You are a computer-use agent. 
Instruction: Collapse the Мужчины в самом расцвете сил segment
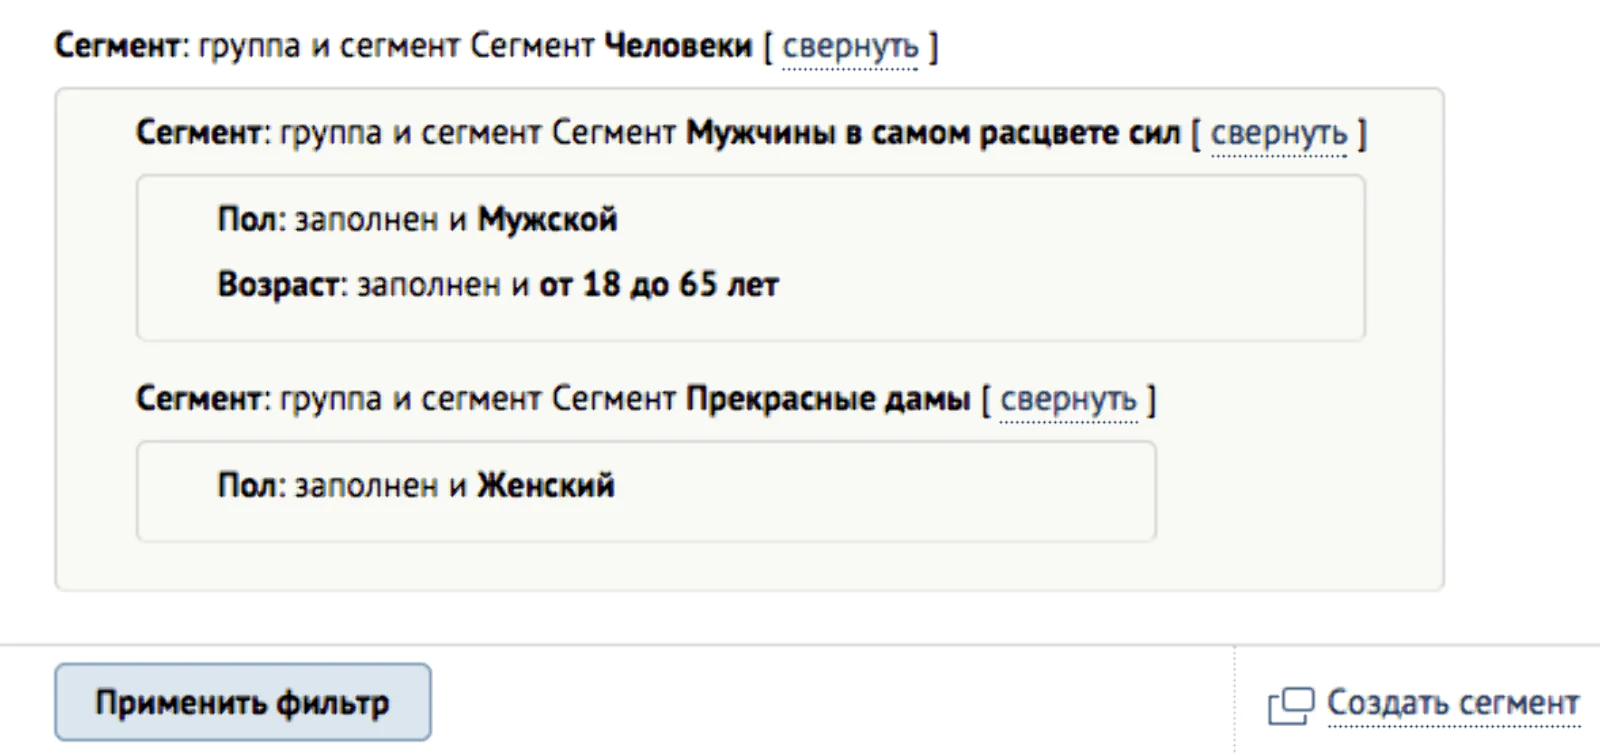coord(1279,133)
